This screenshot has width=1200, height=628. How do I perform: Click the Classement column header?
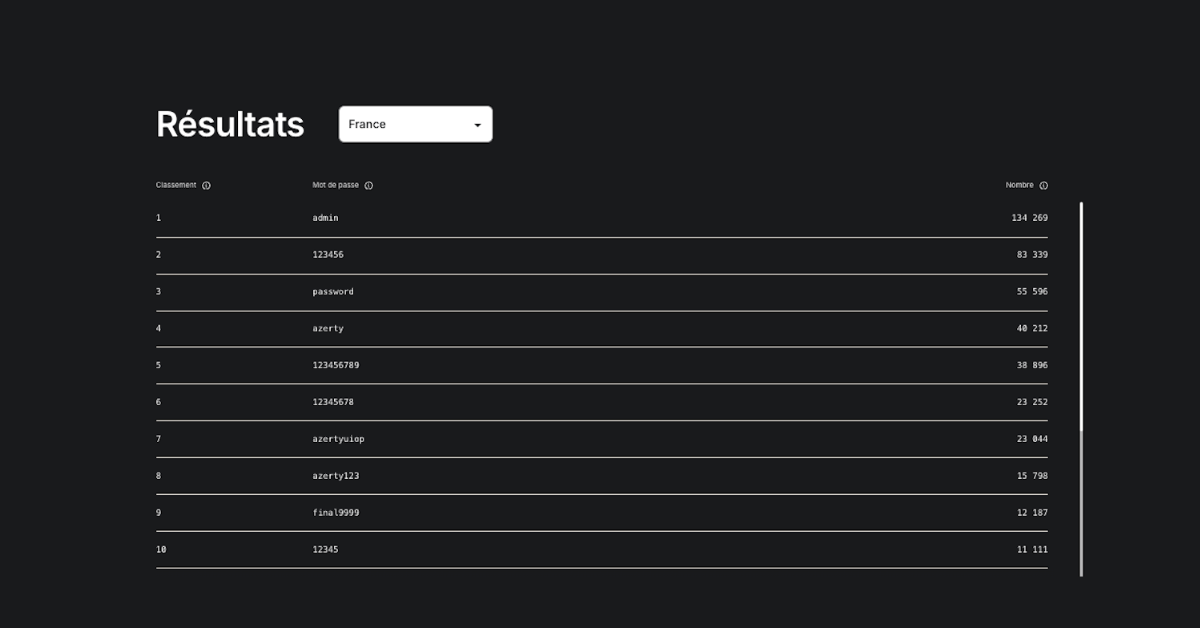tap(176, 185)
